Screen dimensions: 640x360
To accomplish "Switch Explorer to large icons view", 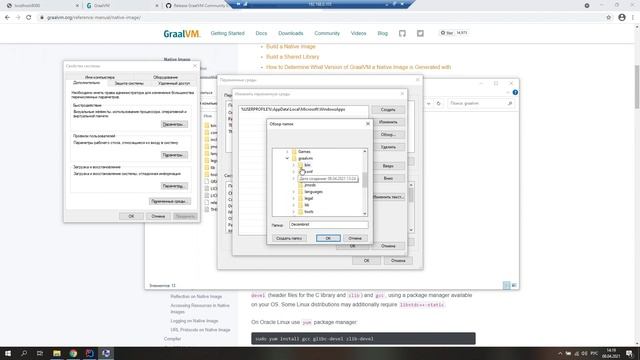I will [514, 285].
